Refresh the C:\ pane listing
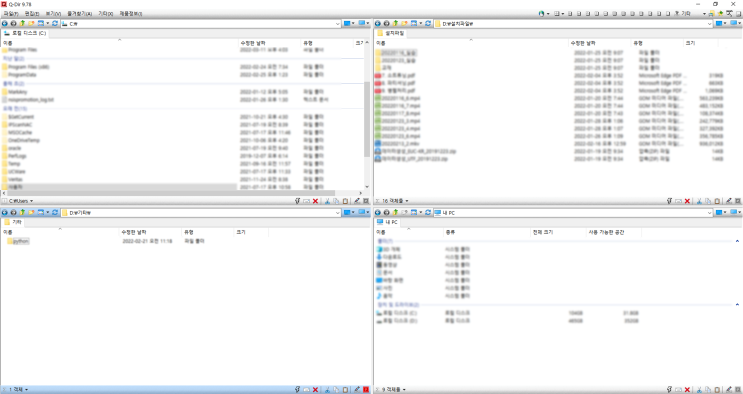The image size is (743, 394). pyautogui.click(x=55, y=23)
